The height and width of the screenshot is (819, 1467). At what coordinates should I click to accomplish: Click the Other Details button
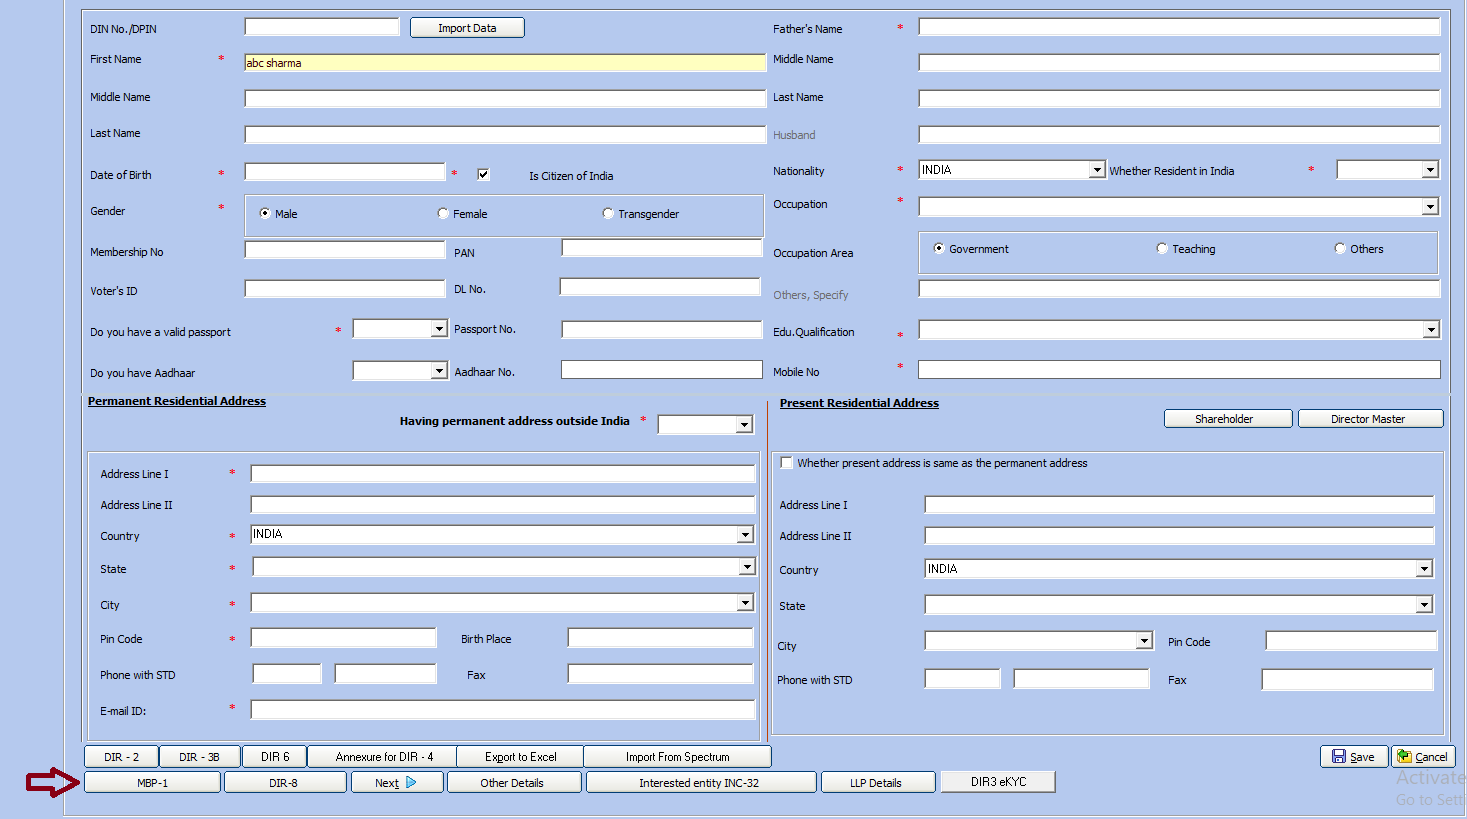click(514, 783)
